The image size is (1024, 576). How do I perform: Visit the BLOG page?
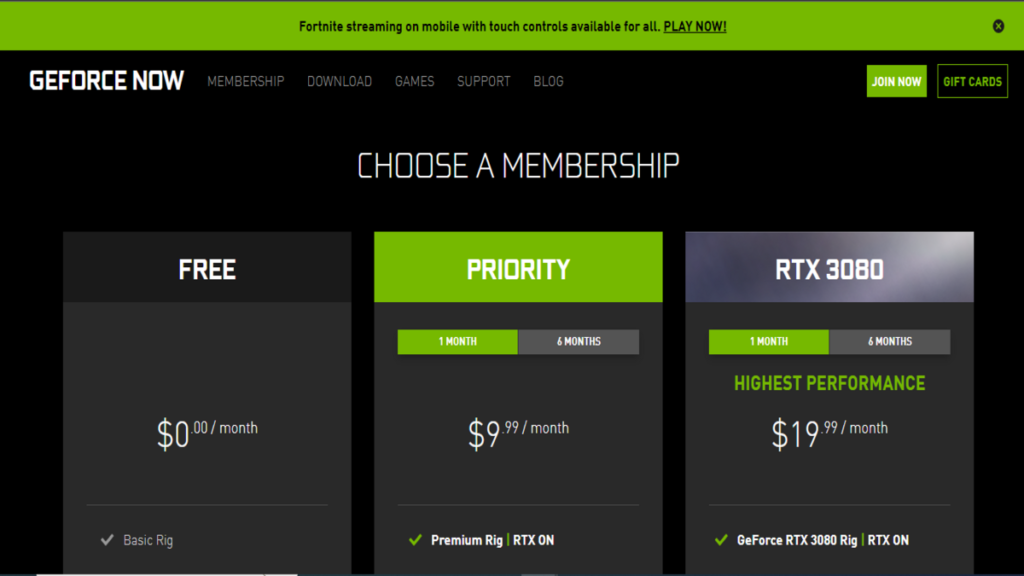click(548, 81)
